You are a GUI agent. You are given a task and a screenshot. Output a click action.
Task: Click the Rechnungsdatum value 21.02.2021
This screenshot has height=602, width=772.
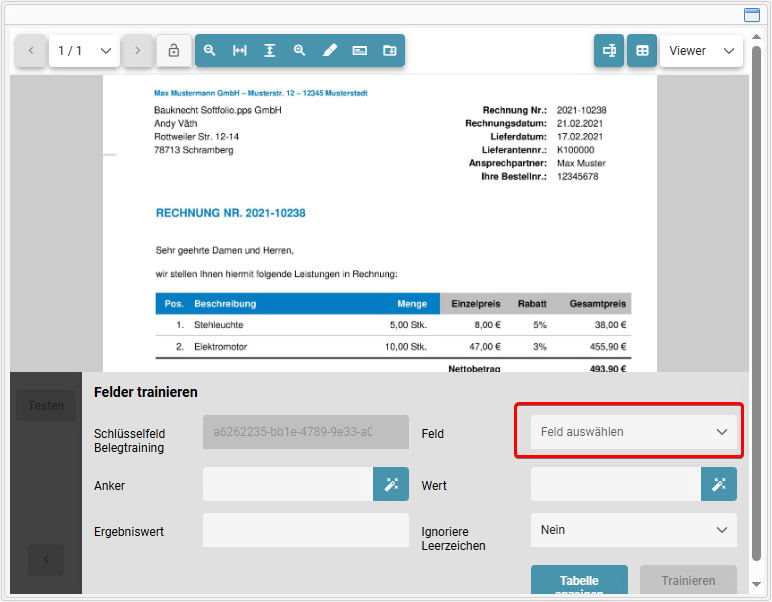[x=579, y=124]
